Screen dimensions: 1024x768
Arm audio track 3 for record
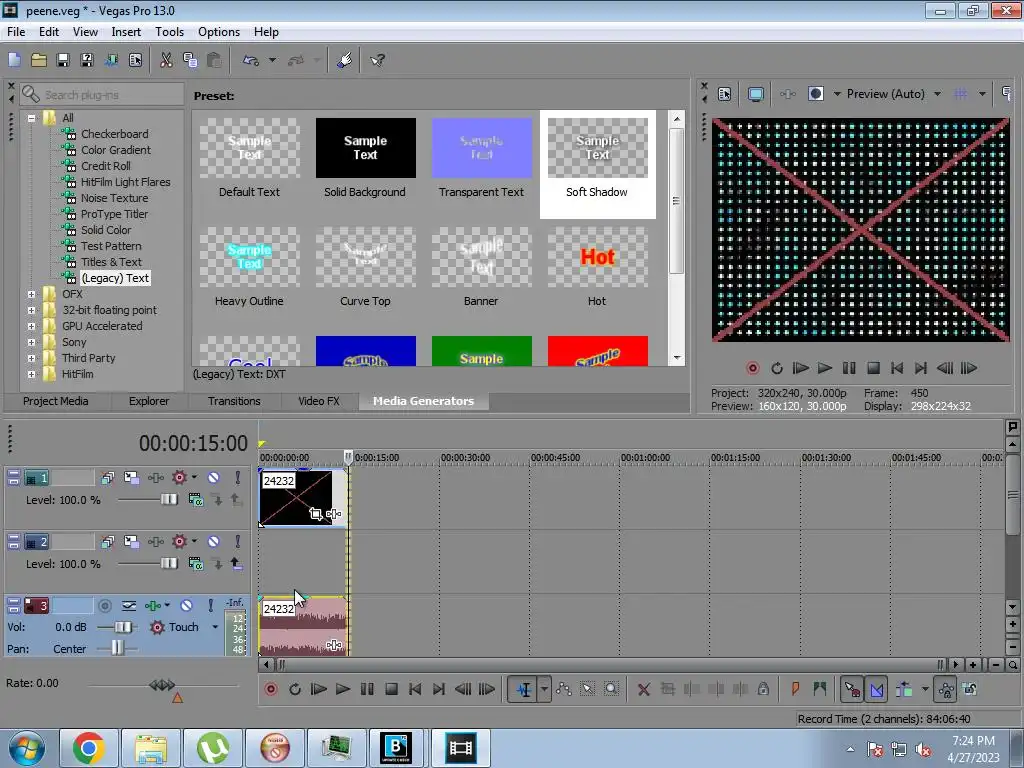[104, 606]
